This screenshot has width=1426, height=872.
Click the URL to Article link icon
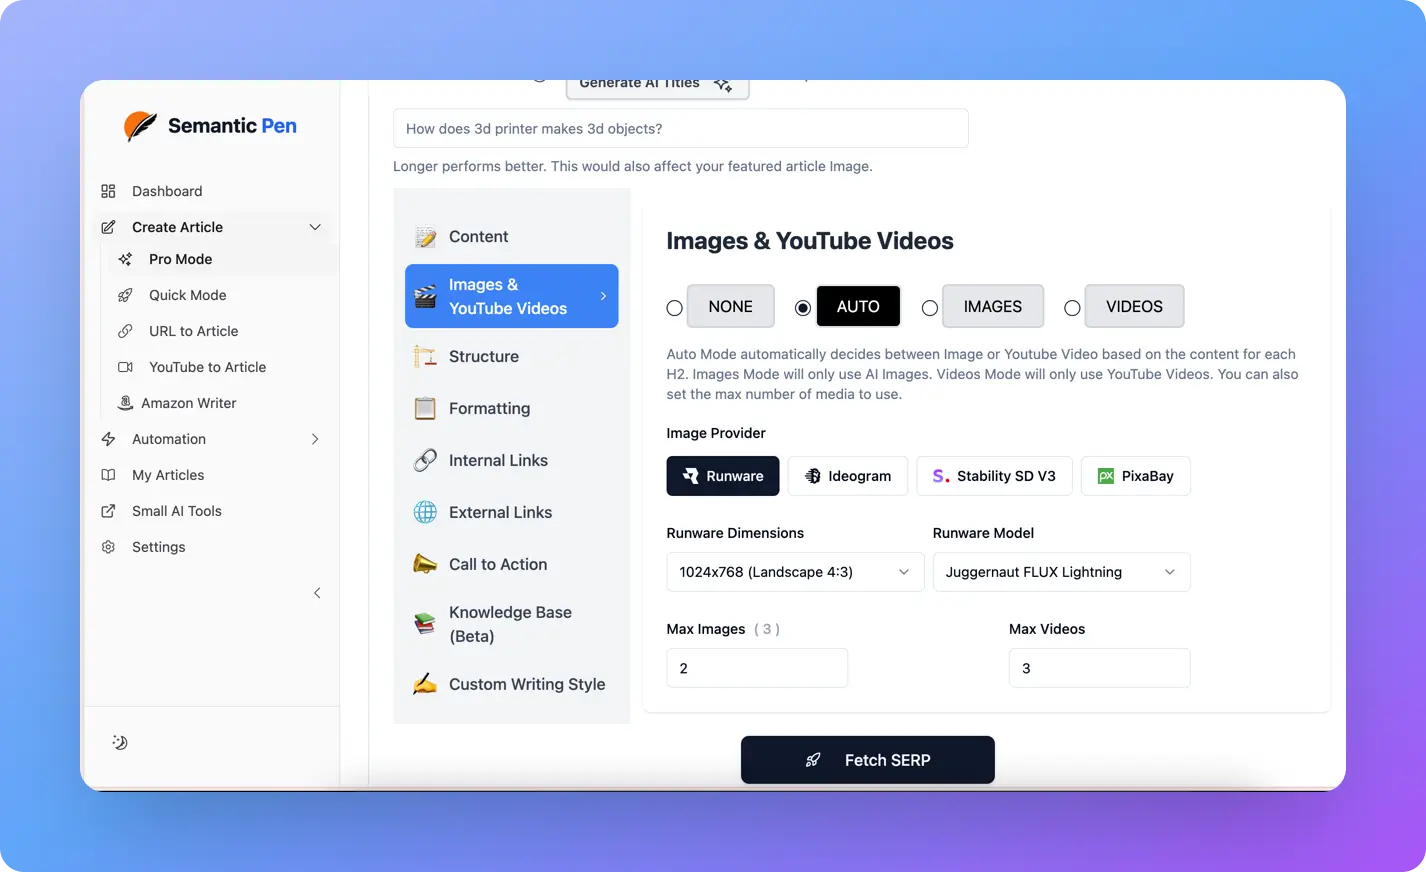(125, 331)
